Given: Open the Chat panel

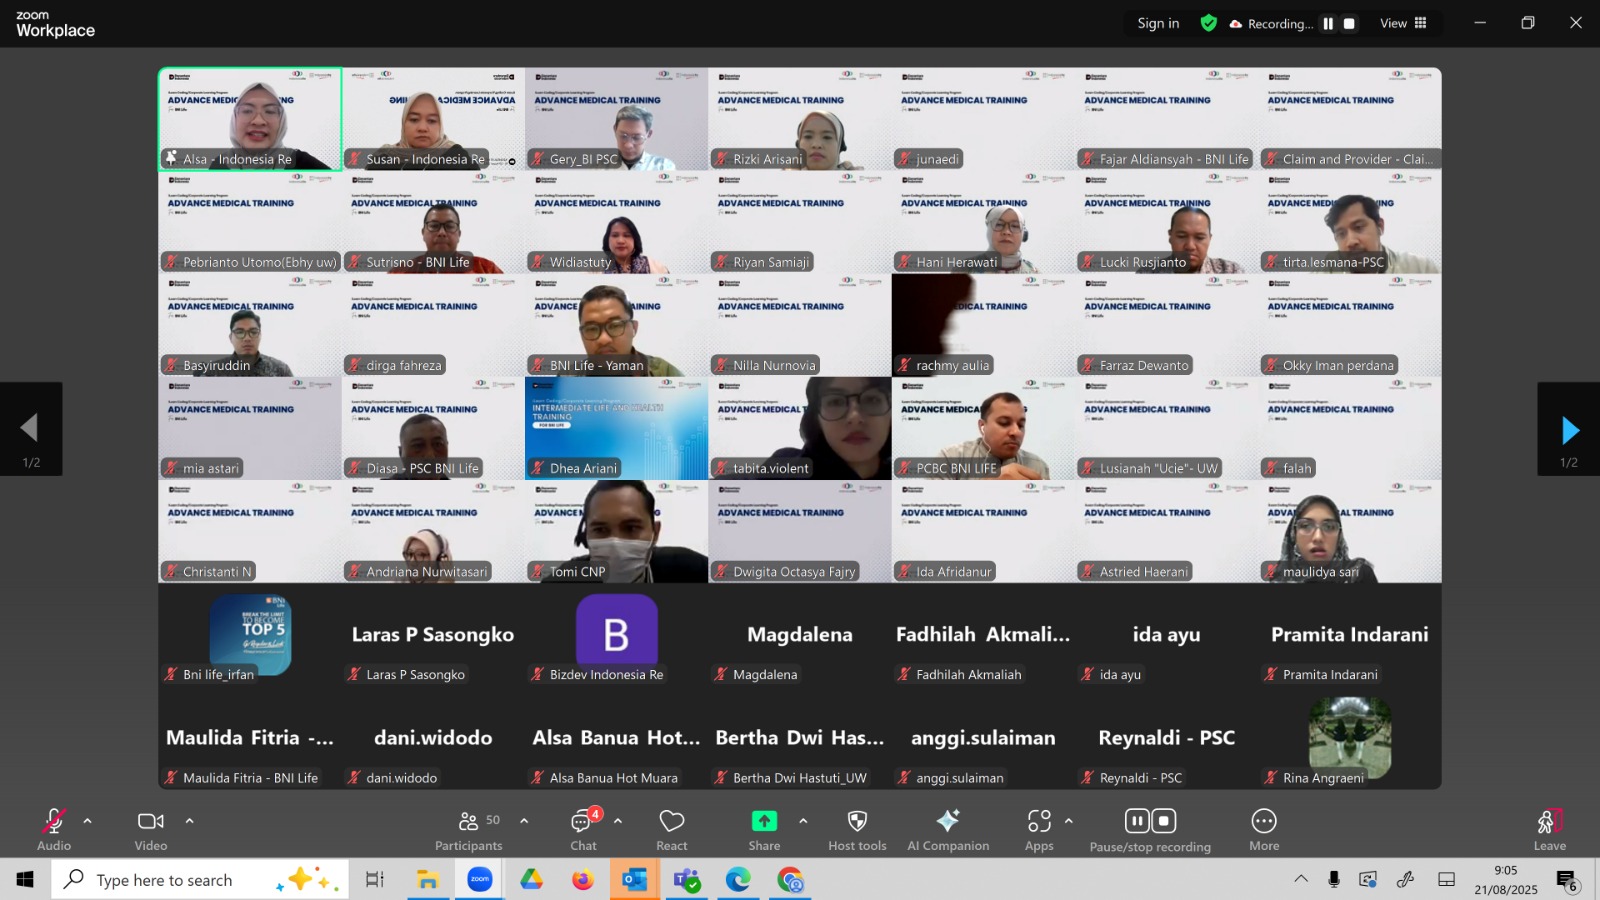Looking at the screenshot, I should click(x=583, y=829).
